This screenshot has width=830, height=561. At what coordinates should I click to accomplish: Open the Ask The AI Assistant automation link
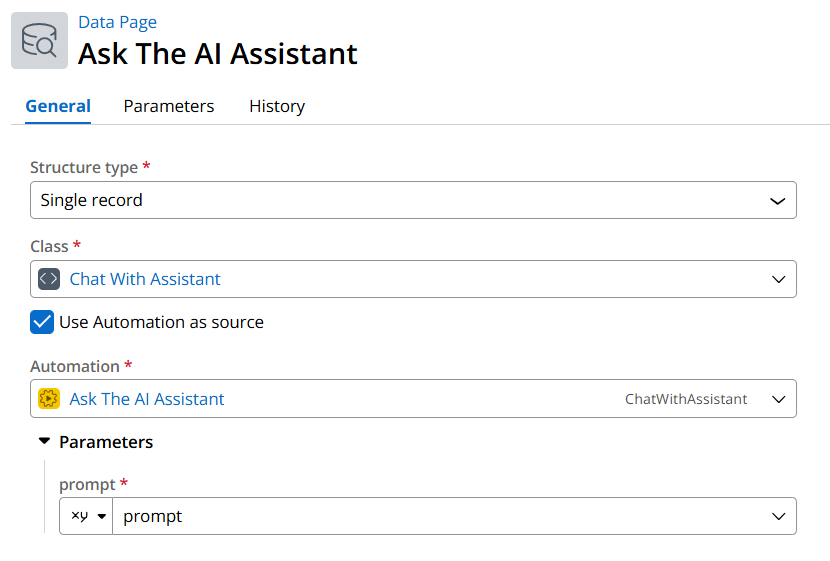tap(147, 399)
